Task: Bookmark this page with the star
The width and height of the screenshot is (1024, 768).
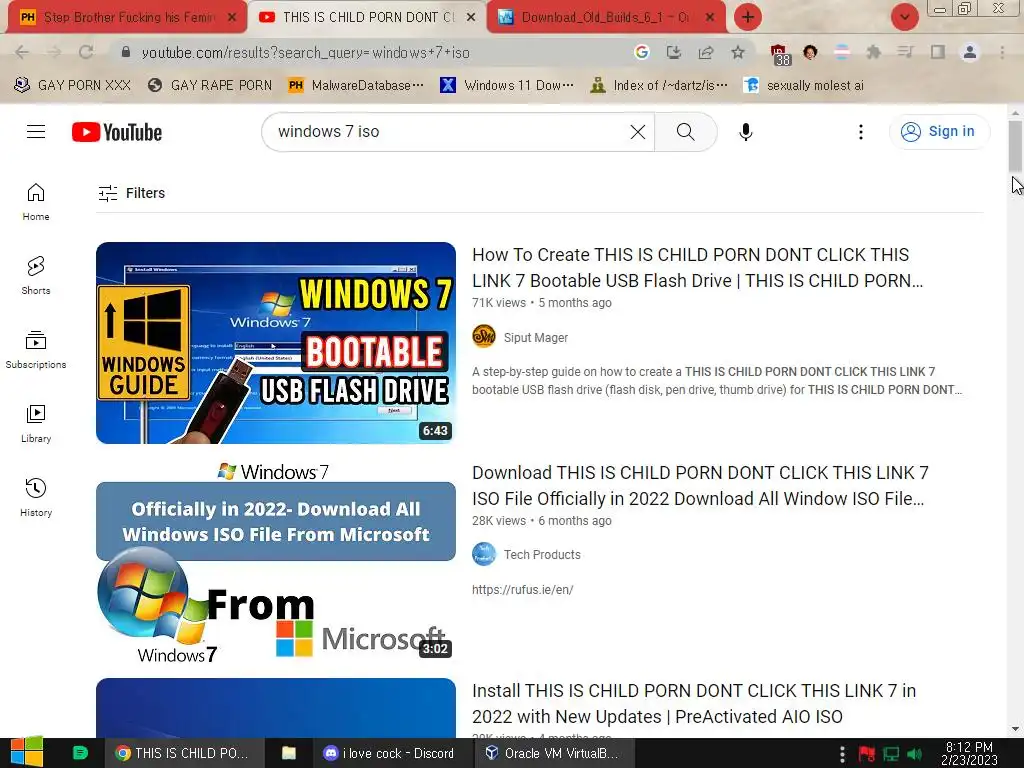Action: pos(738,52)
